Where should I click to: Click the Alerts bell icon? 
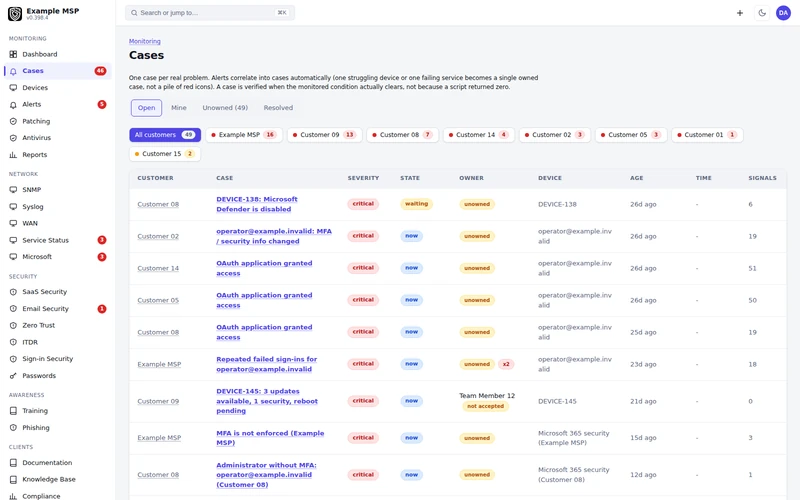(13, 105)
